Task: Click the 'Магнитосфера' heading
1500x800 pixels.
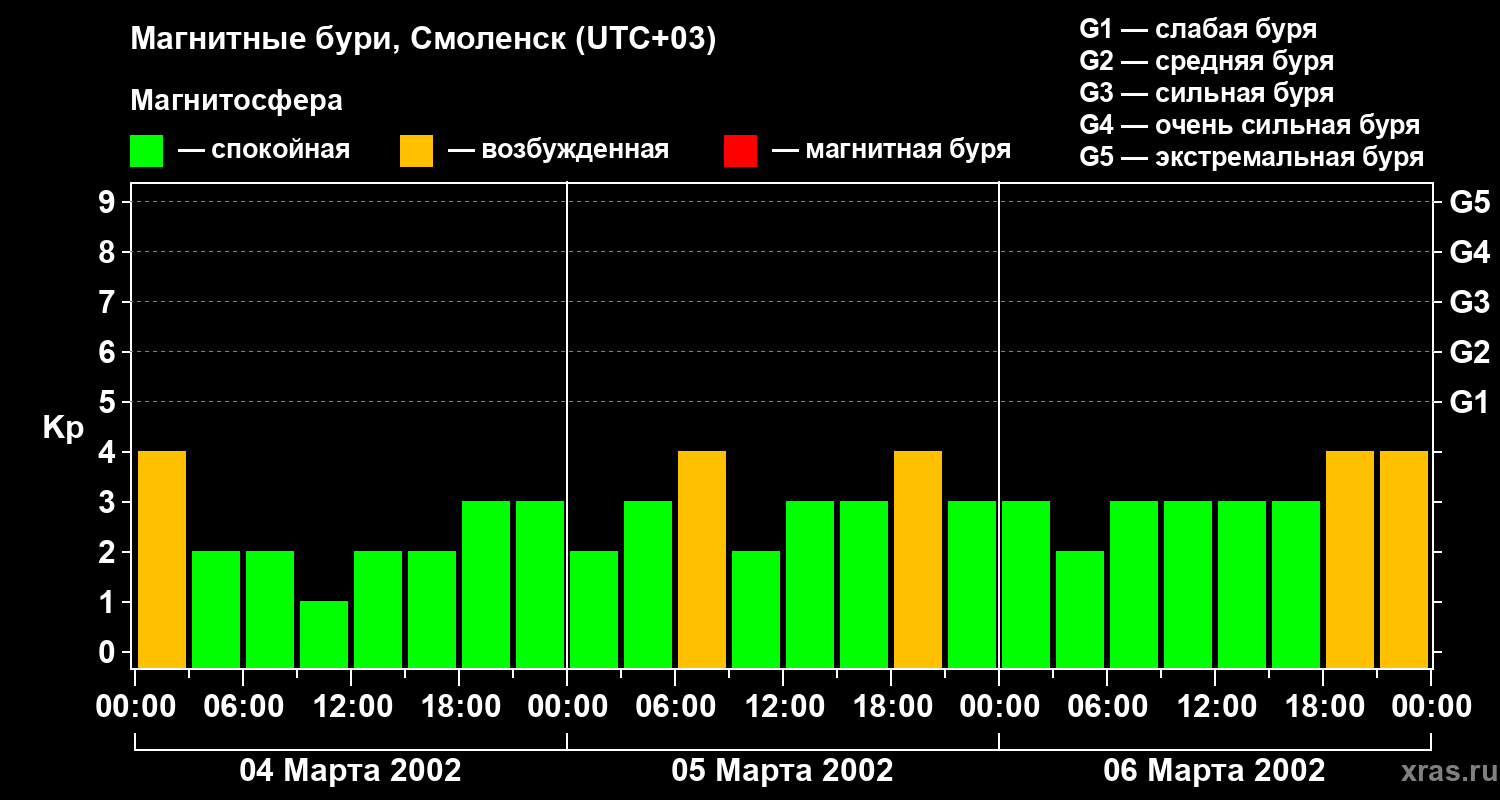Action: tap(236, 101)
